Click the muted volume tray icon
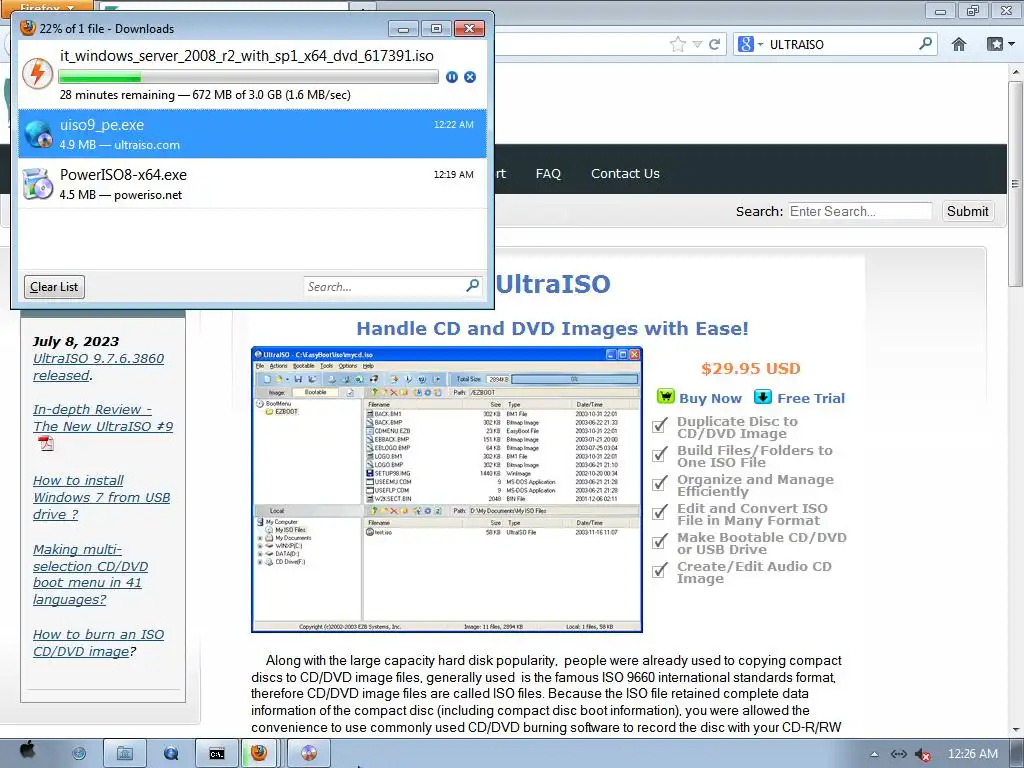The image size is (1024, 768). [x=923, y=754]
